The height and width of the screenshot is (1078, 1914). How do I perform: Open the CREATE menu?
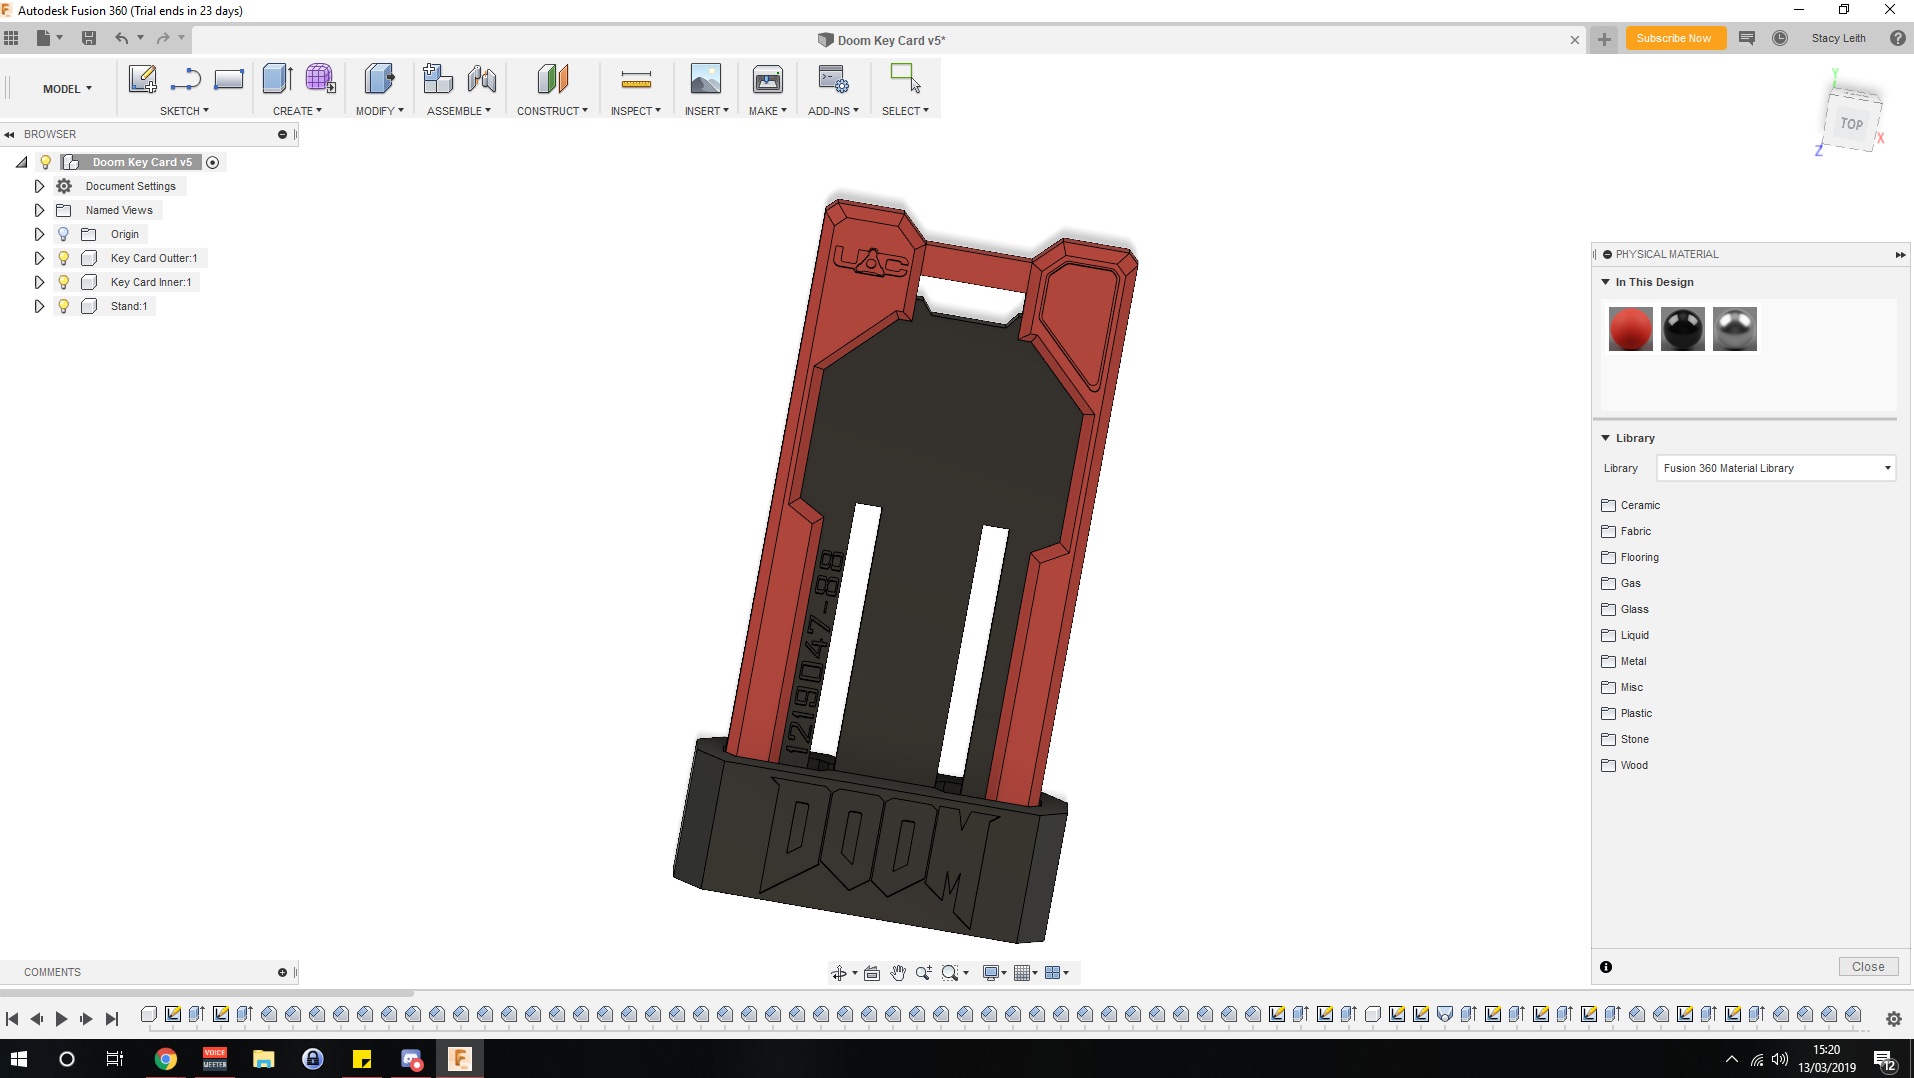click(x=297, y=111)
